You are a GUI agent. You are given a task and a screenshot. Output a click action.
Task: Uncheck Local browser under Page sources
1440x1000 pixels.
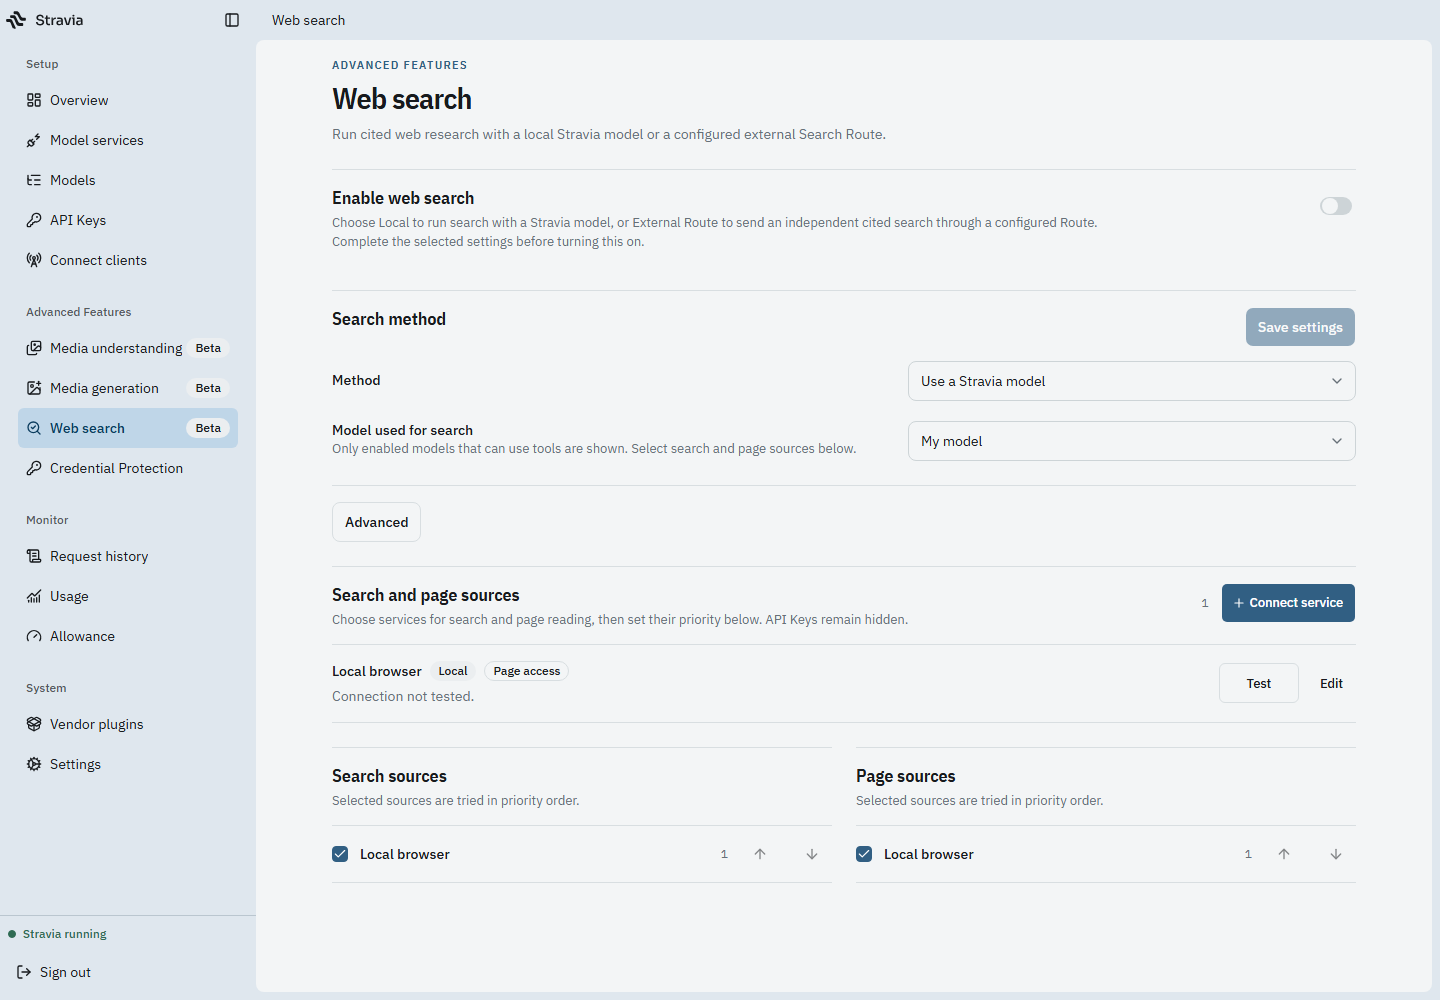(x=864, y=854)
